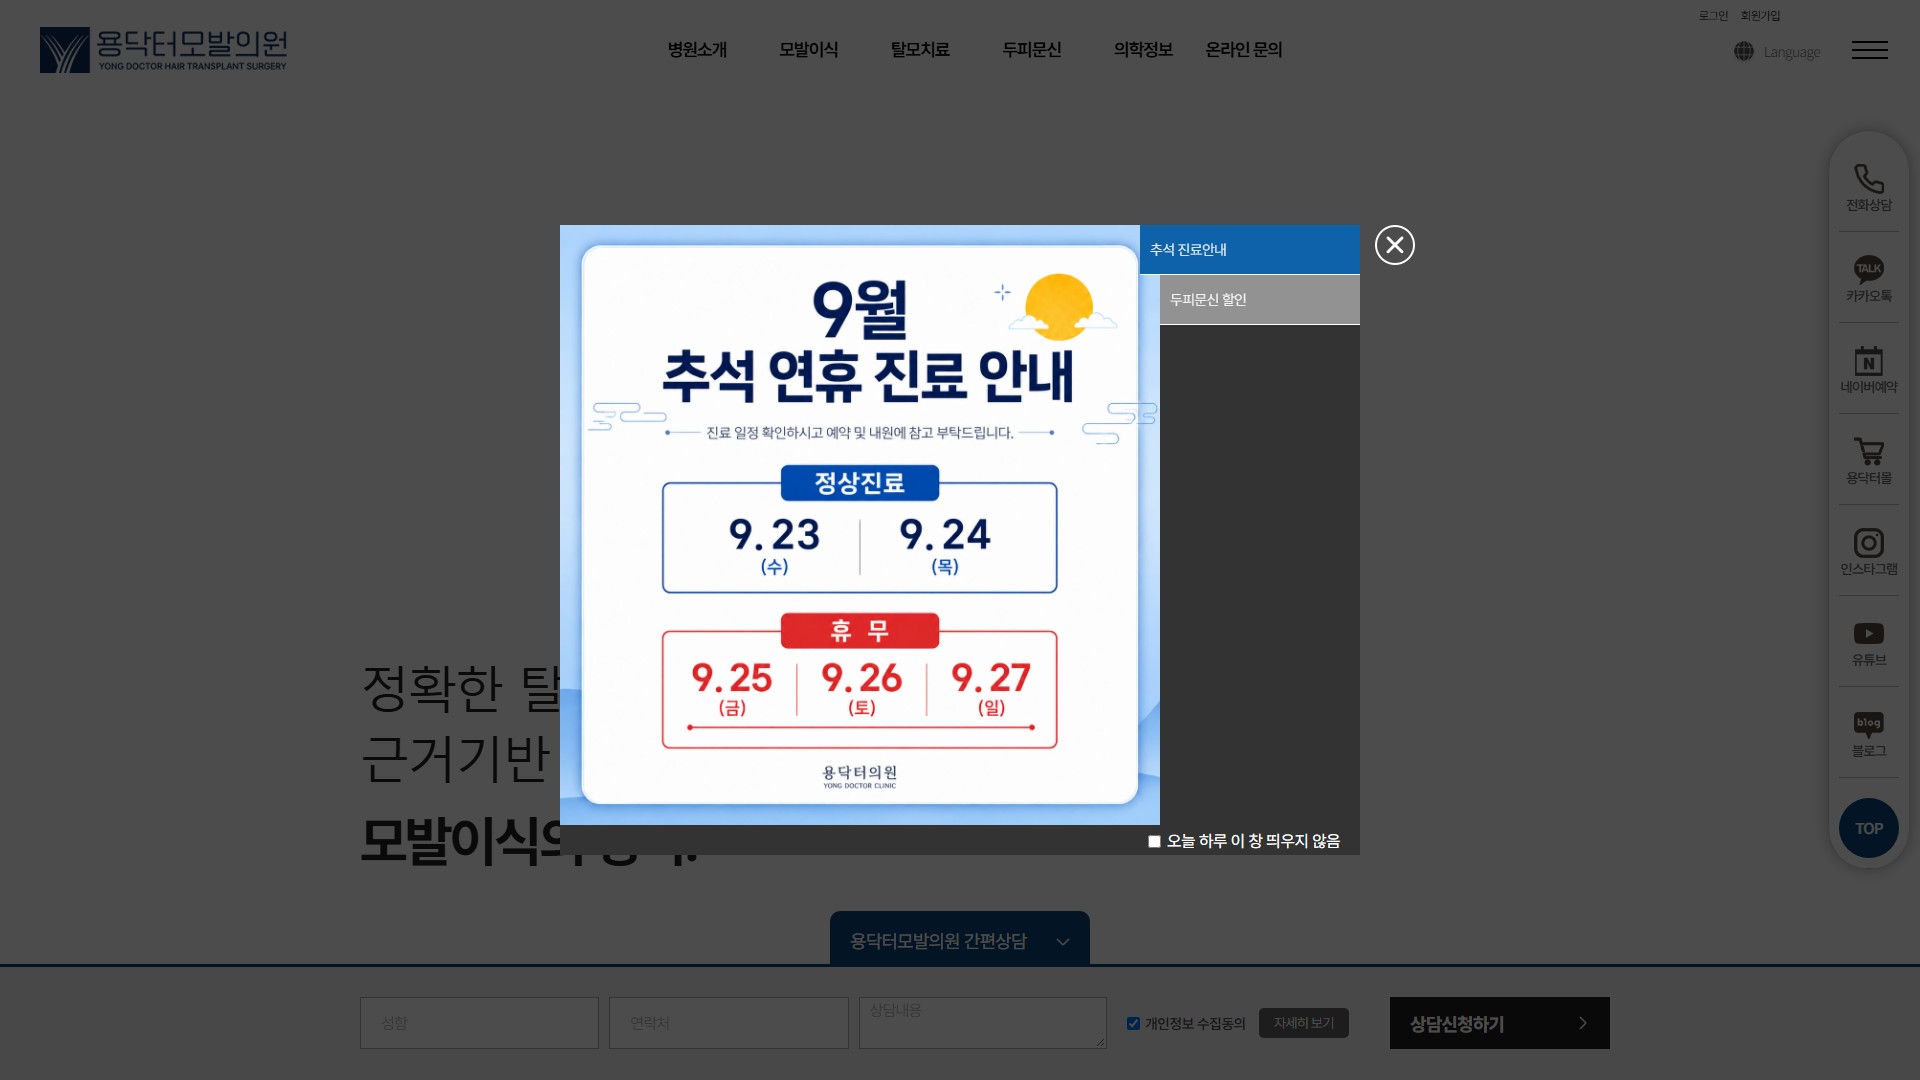
Task: Open the 의학정보 menu
Action: pos(1143,50)
